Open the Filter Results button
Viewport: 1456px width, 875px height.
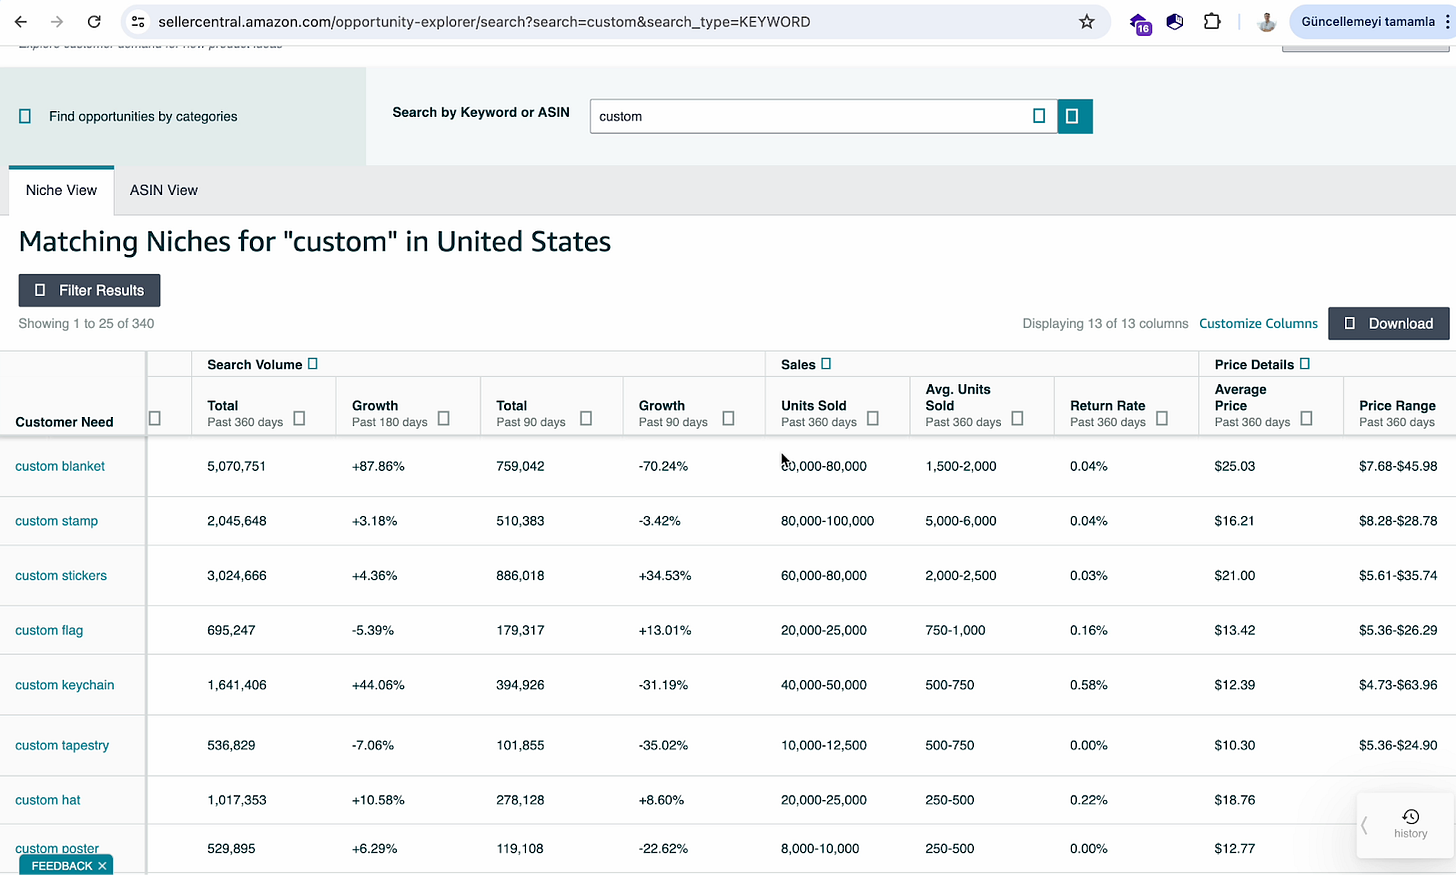click(x=89, y=290)
